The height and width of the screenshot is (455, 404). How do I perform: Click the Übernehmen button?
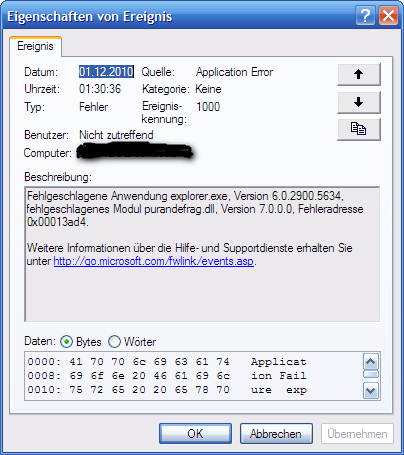click(x=357, y=434)
